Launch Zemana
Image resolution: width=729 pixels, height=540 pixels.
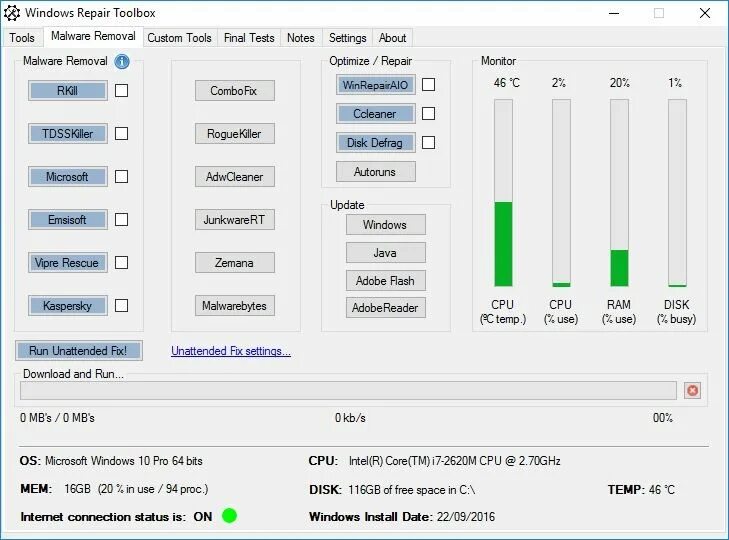(x=235, y=263)
